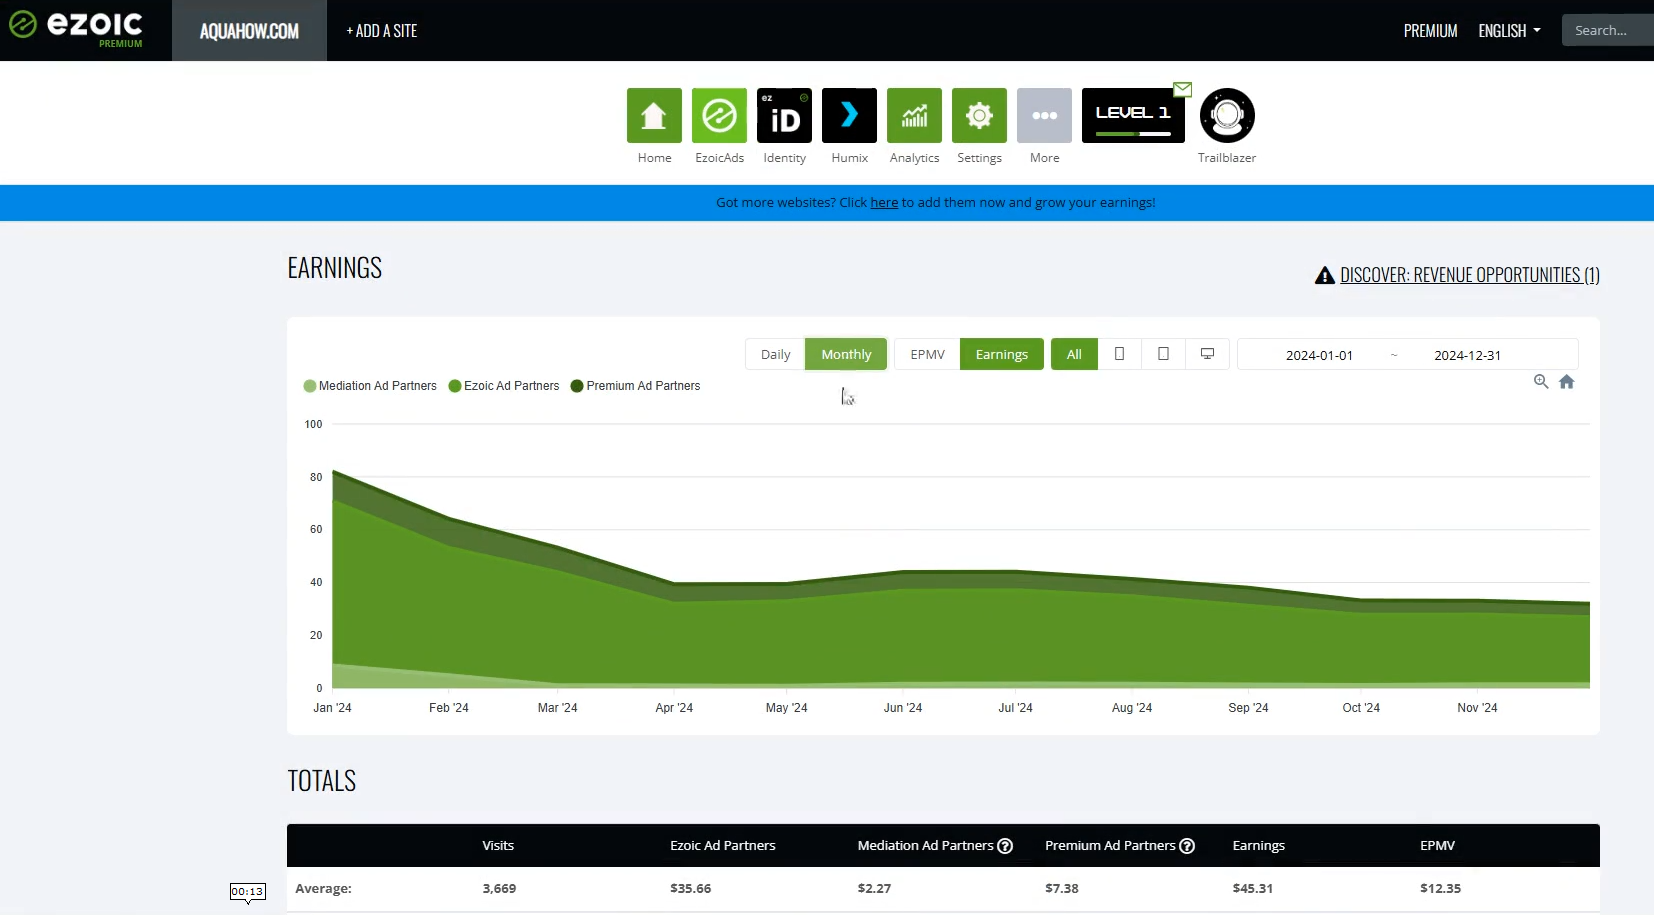1654x915 pixels.
Task: Click the Ezoic Ad Partners column header
Action: (722, 845)
